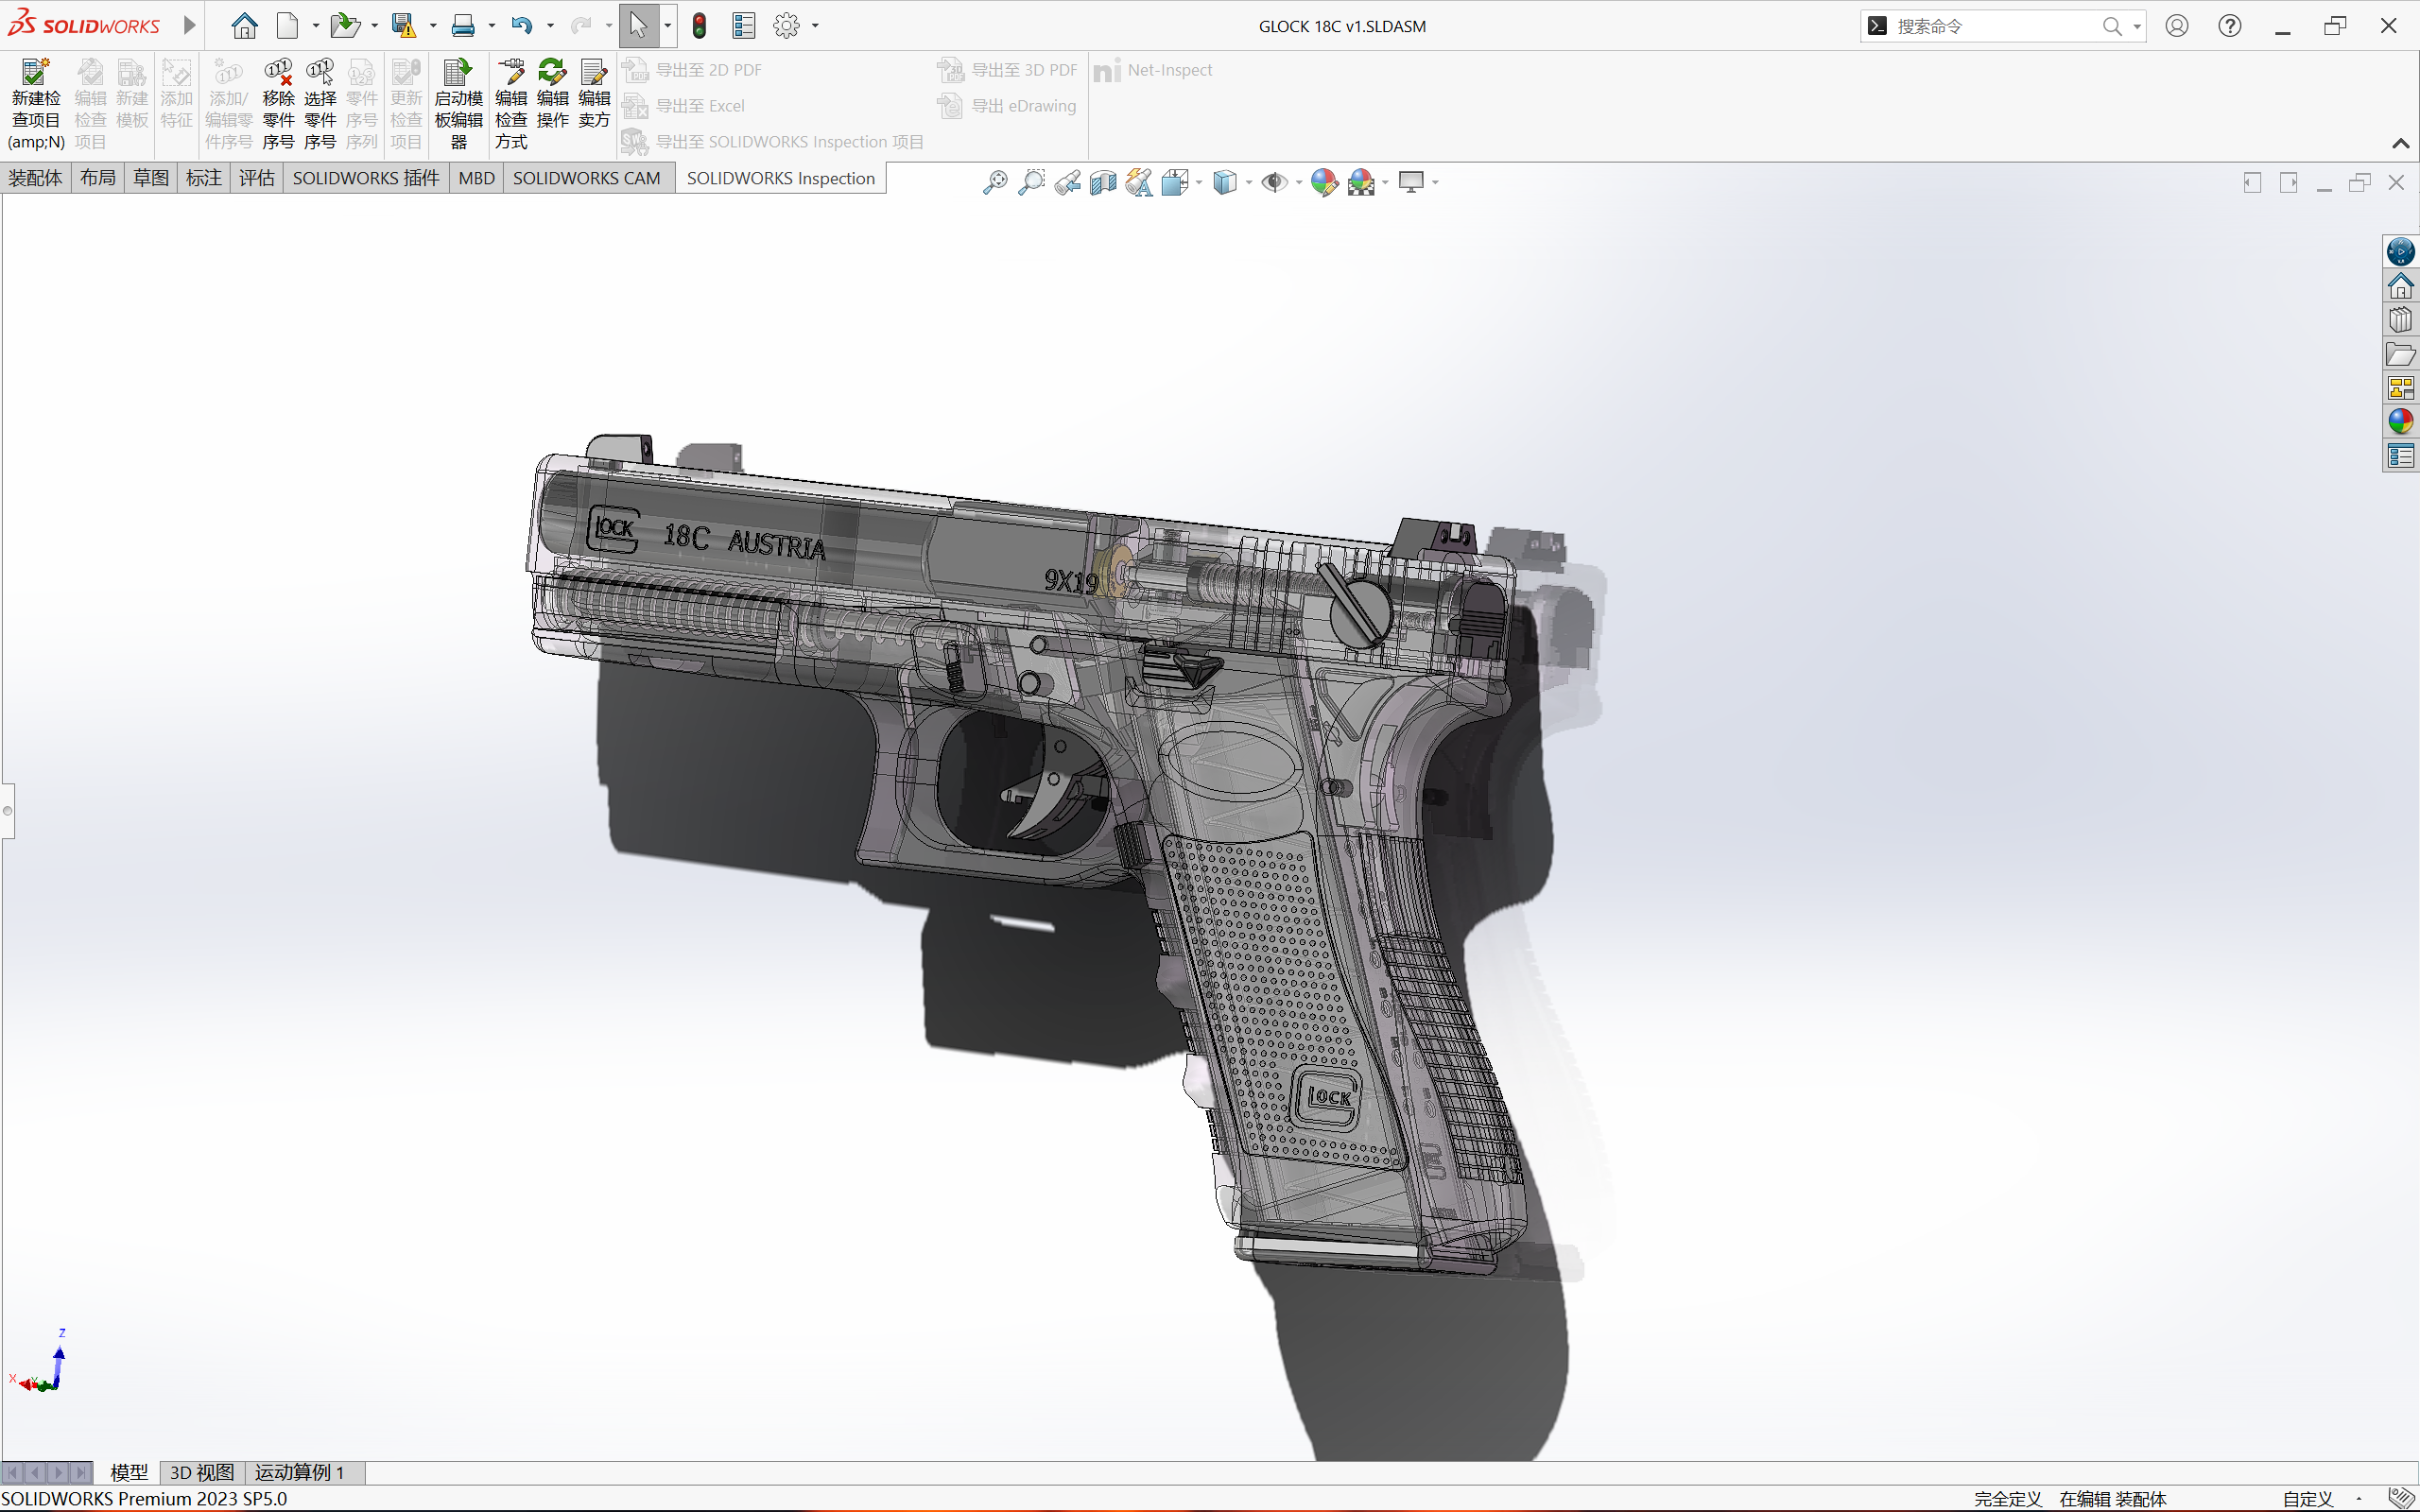Switch to the 模型 bottom tab
2420x1512 pixels.
(129, 1472)
